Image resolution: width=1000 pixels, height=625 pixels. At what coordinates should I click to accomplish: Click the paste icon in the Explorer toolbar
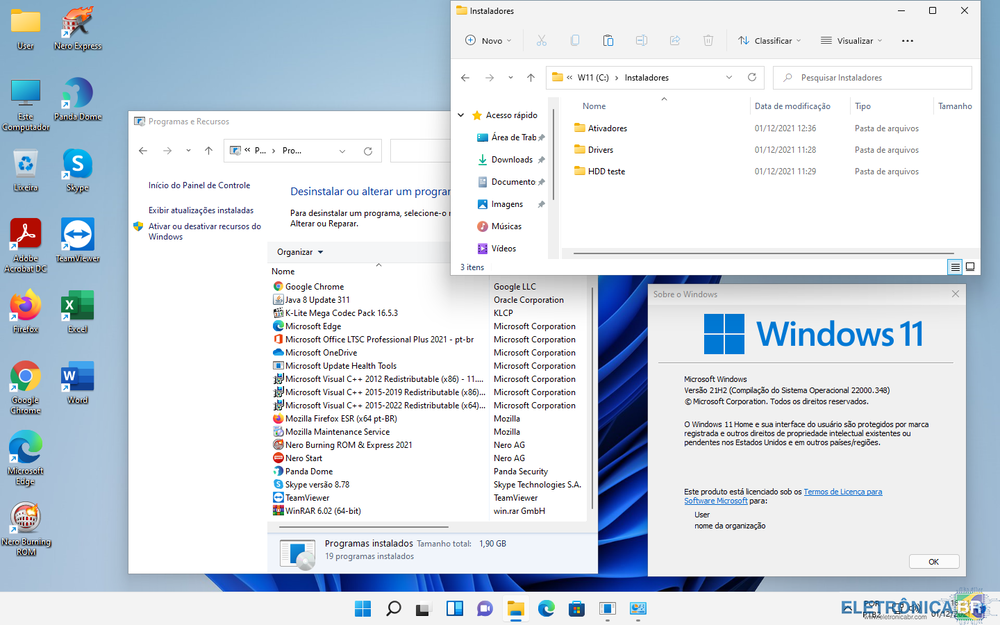click(x=608, y=41)
